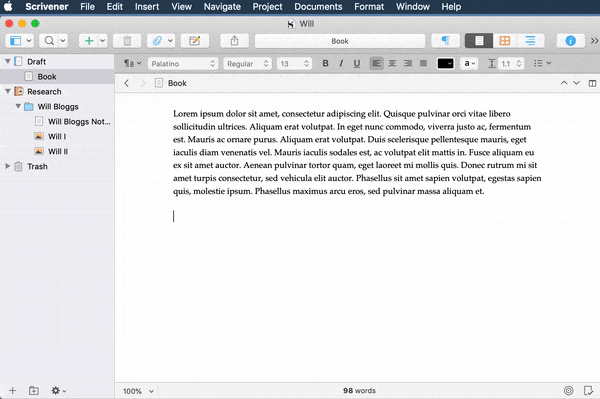Go back in editor history
This screenshot has height=399, width=600.
click(x=127, y=83)
